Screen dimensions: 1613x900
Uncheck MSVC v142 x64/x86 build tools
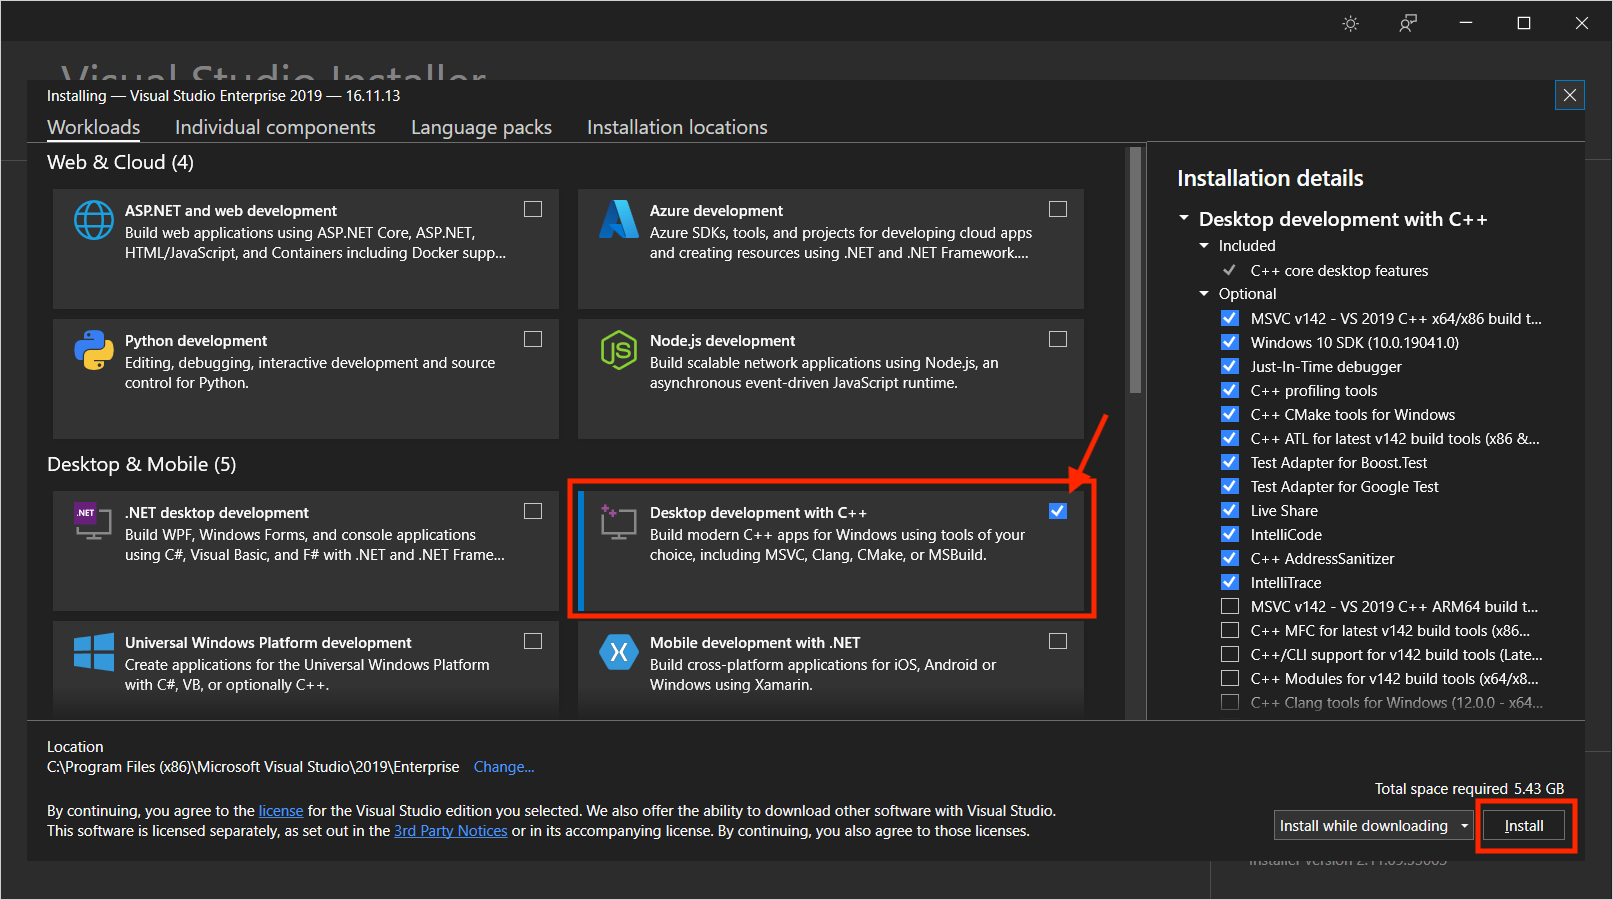click(1230, 318)
